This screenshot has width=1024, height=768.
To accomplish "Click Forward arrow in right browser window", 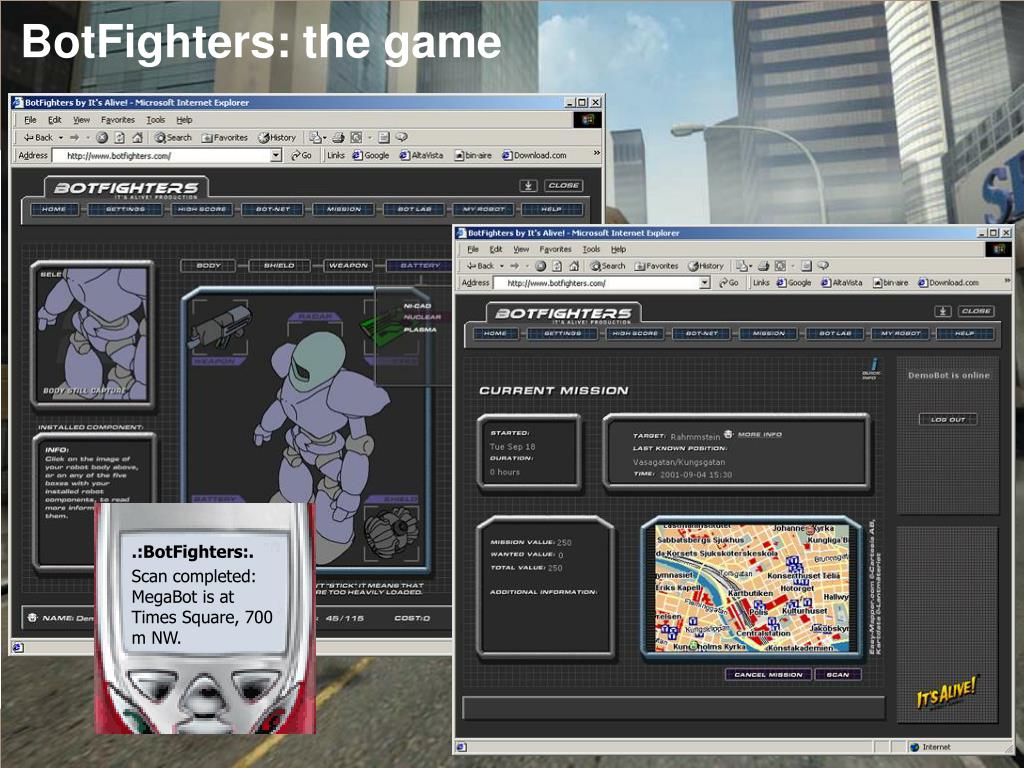I will (x=514, y=266).
